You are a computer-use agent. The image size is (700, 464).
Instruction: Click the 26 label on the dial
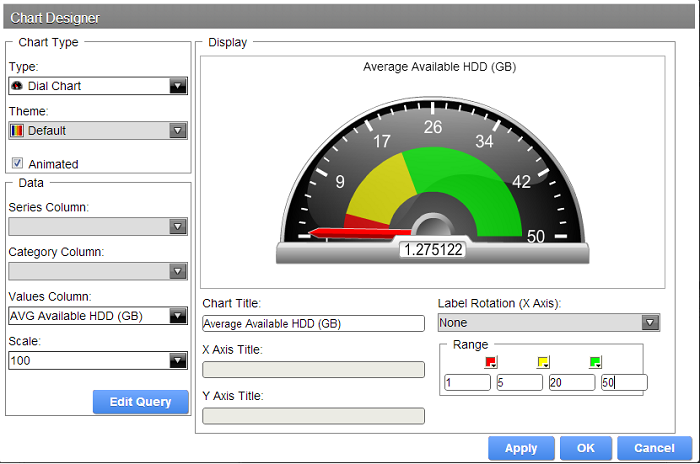pyautogui.click(x=433, y=127)
